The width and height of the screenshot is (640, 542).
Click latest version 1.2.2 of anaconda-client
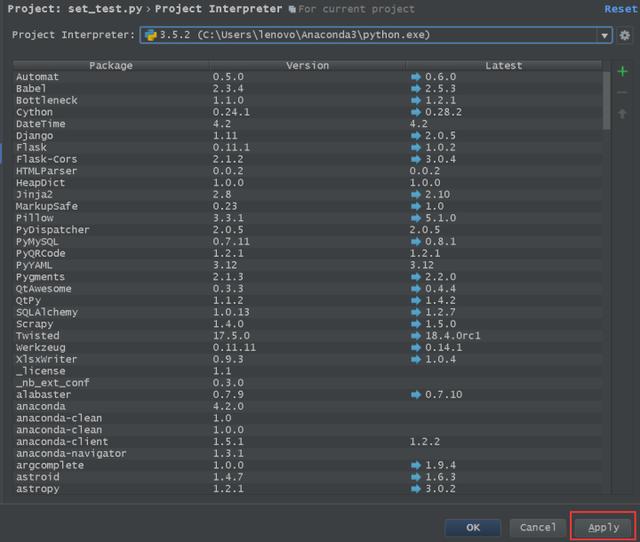424,442
